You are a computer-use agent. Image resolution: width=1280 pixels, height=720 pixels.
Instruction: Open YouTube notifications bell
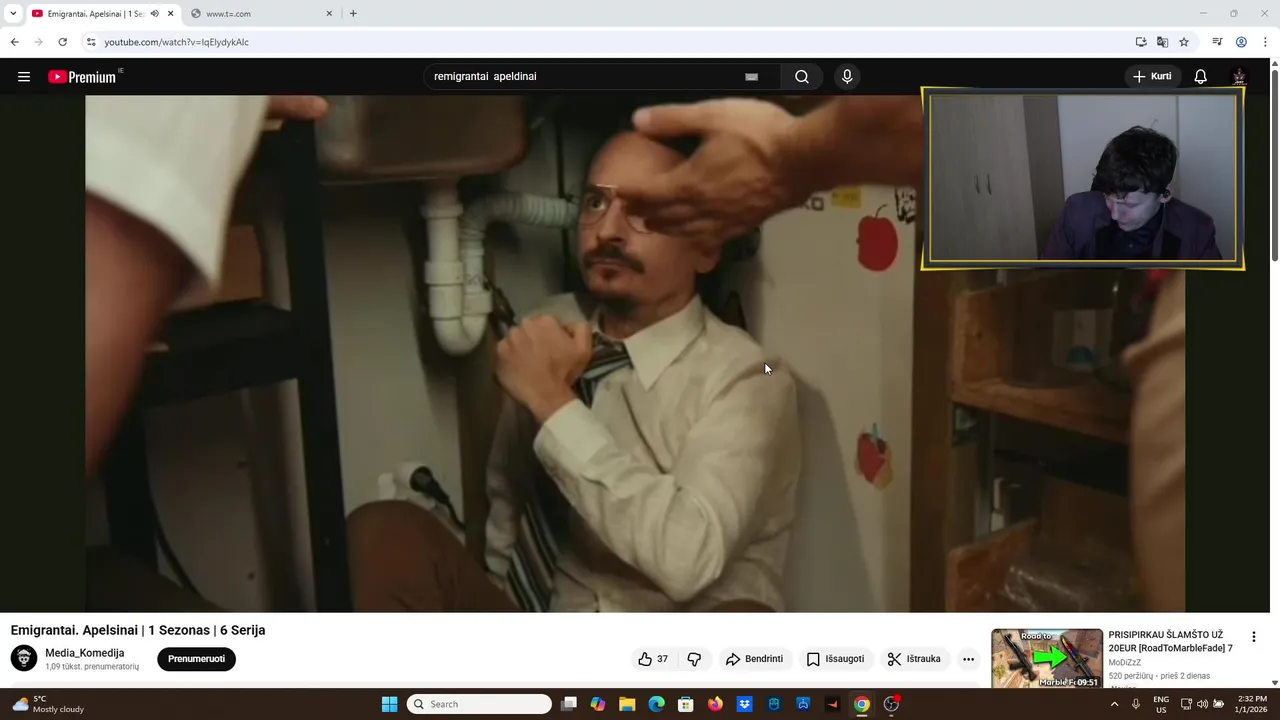1201,77
